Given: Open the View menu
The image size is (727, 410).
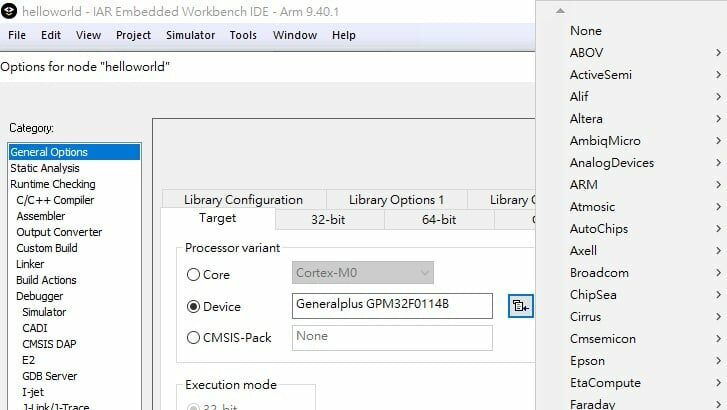Looking at the screenshot, I should point(89,35).
